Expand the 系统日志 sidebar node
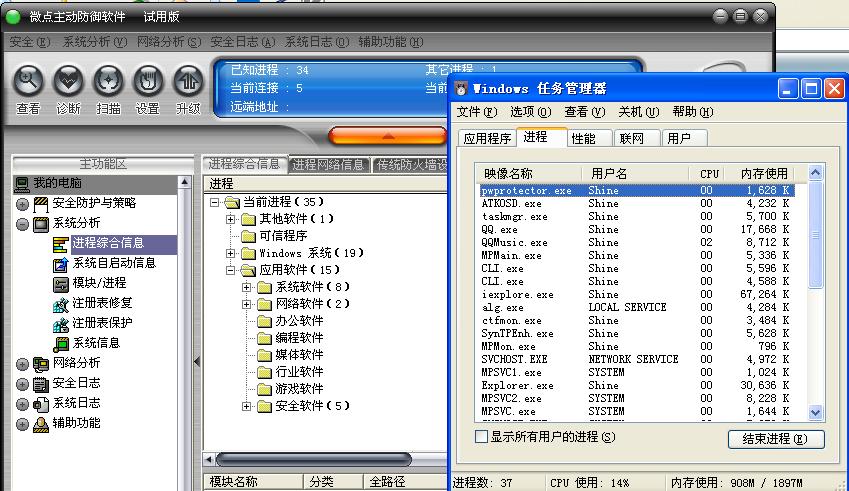This screenshot has height=491, width=849. [x=22, y=404]
